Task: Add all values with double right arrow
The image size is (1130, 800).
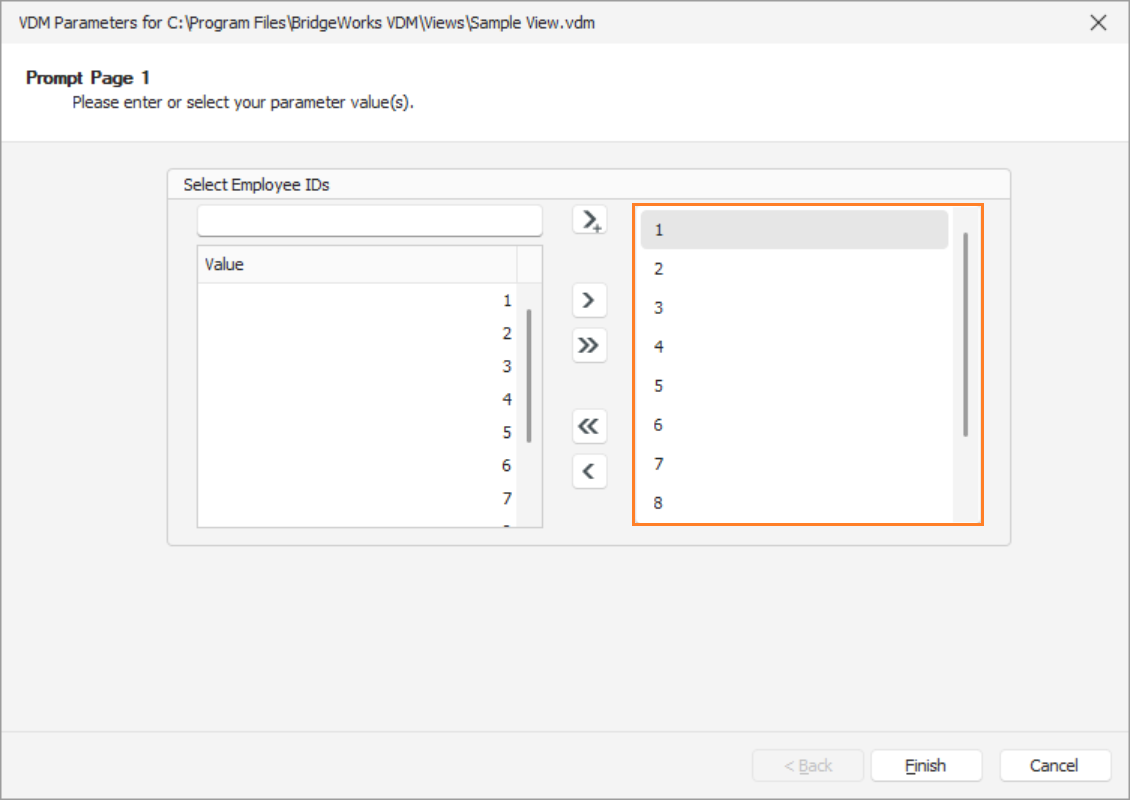Action: 590,345
